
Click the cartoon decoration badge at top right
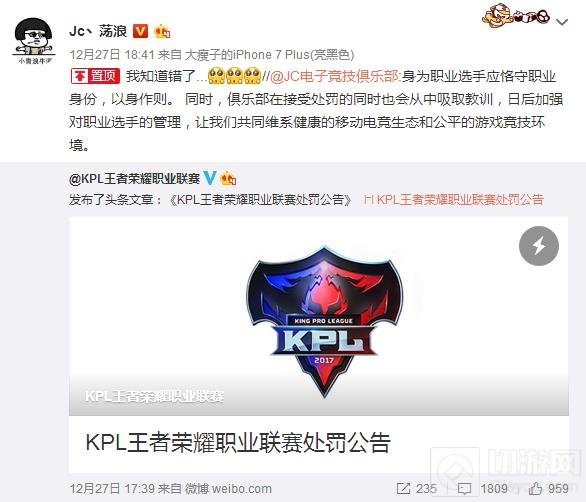pyautogui.click(x=516, y=16)
